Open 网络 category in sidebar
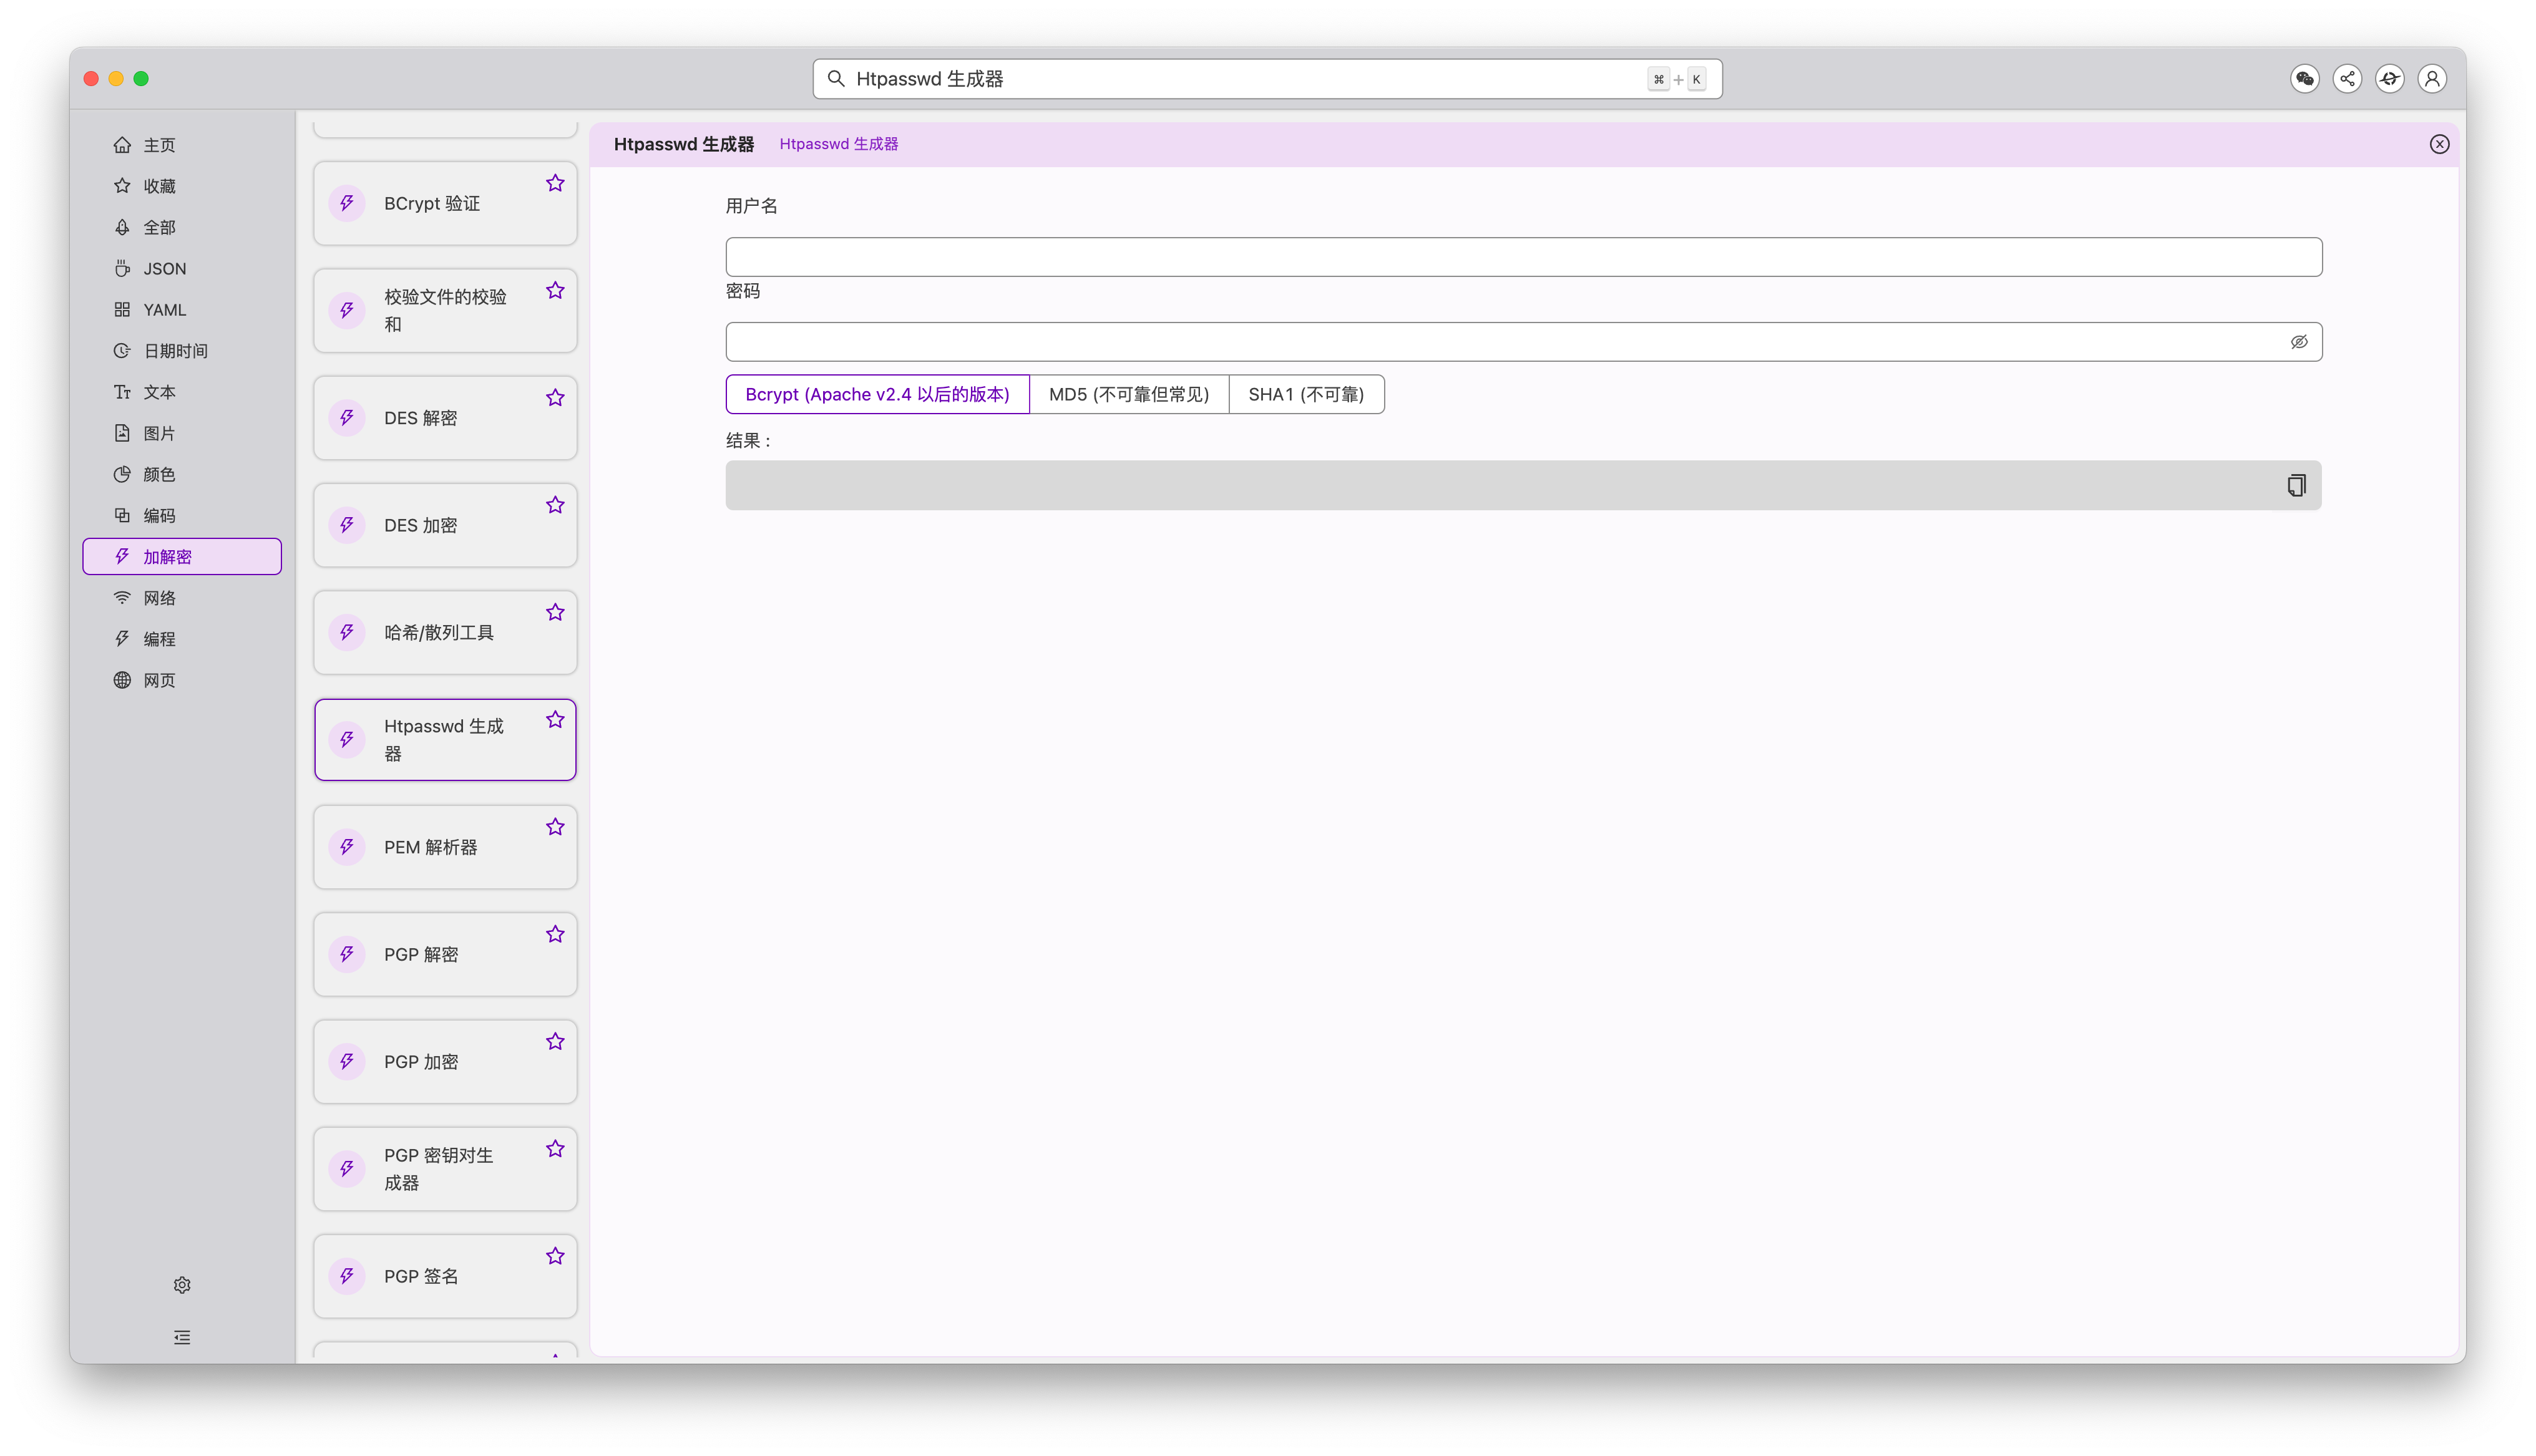 point(182,598)
